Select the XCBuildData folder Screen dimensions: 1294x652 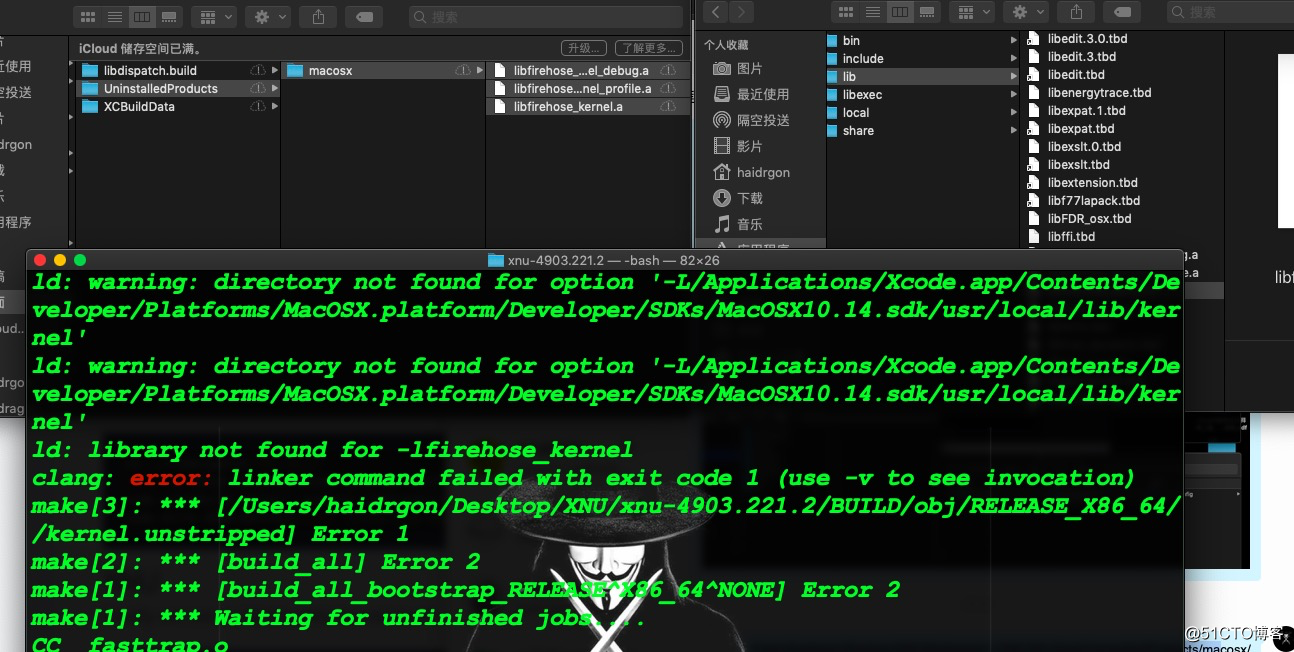[139, 106]
